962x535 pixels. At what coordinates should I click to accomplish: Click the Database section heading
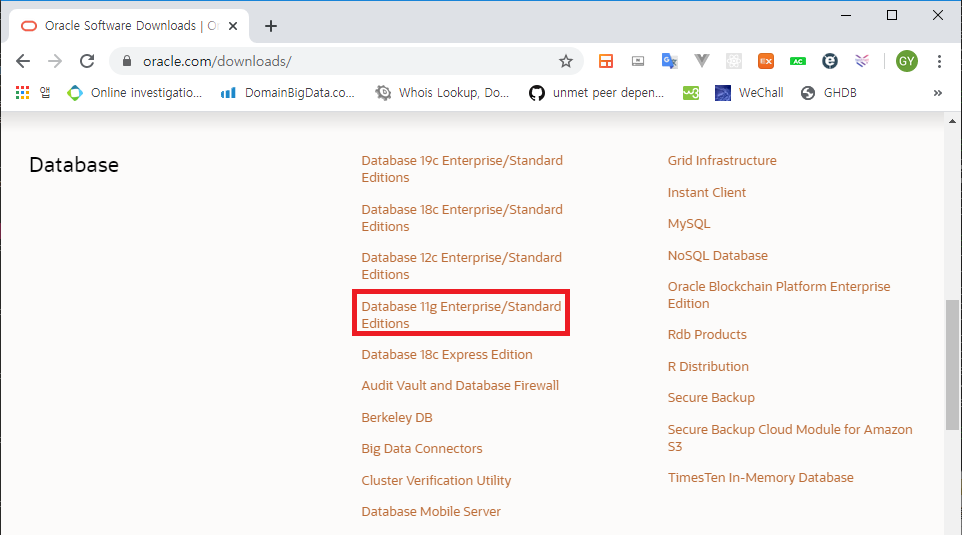coord(74,164)
